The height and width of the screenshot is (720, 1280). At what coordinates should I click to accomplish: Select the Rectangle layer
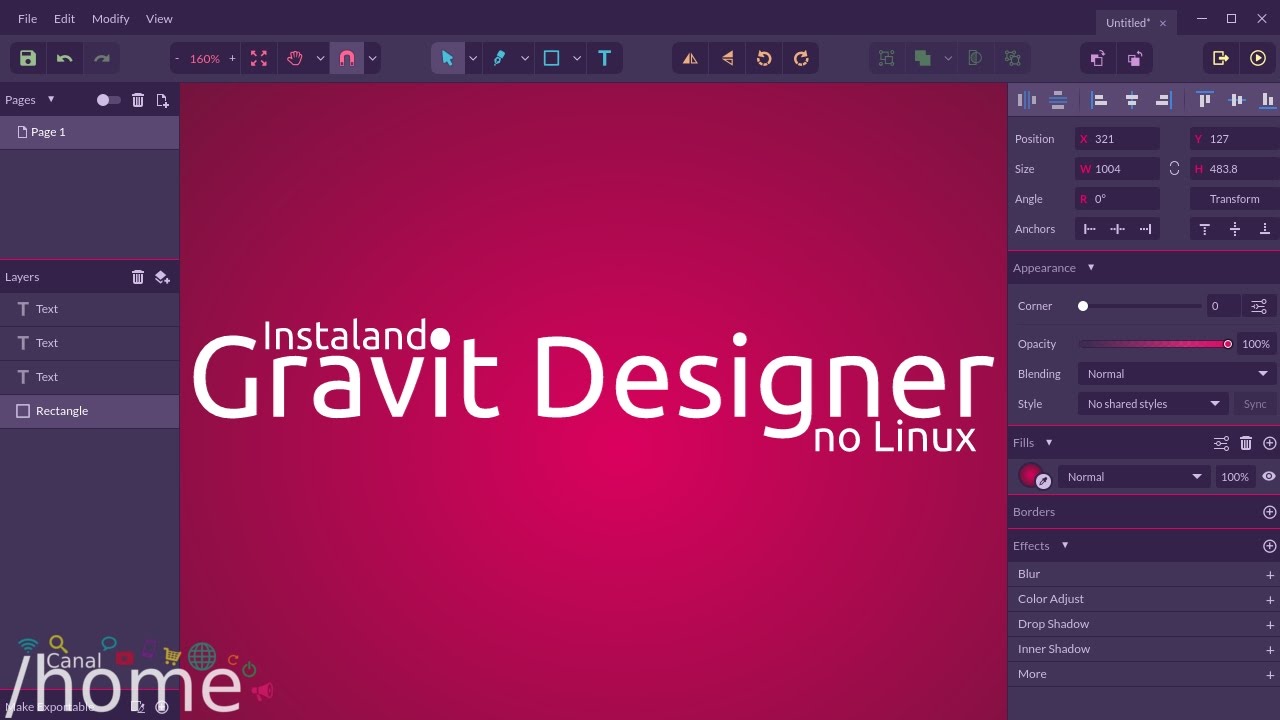tap(62, 410)
